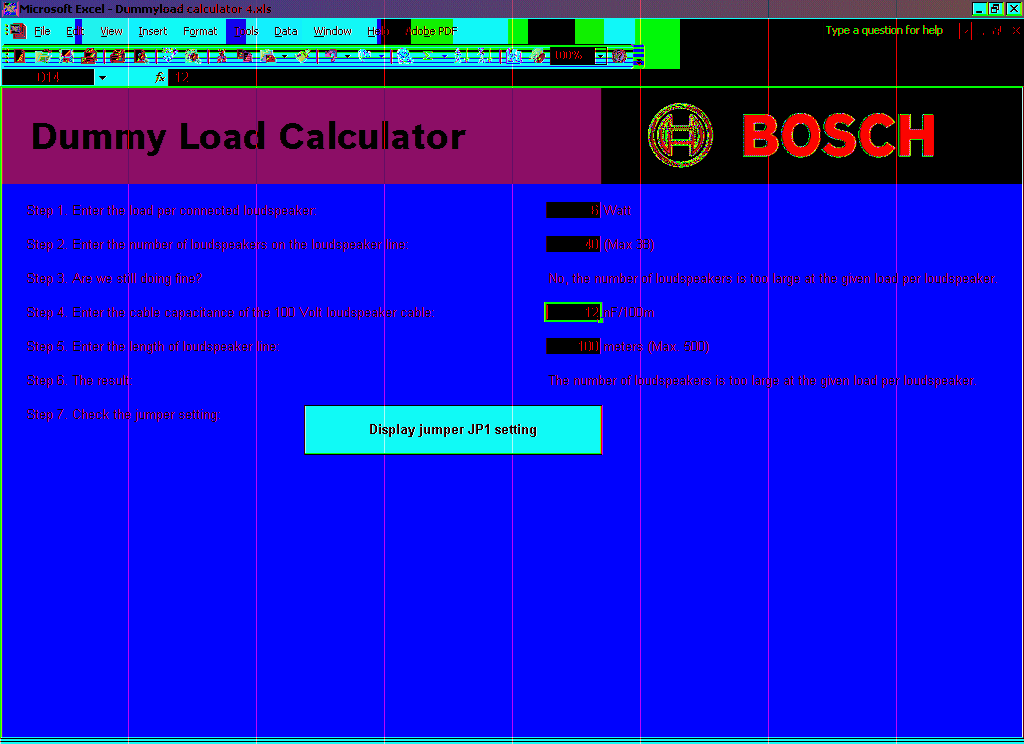The height and width of the screenshot is (744, 1024).
Task: Select the Format Painter brush icon
Action: 302,56
